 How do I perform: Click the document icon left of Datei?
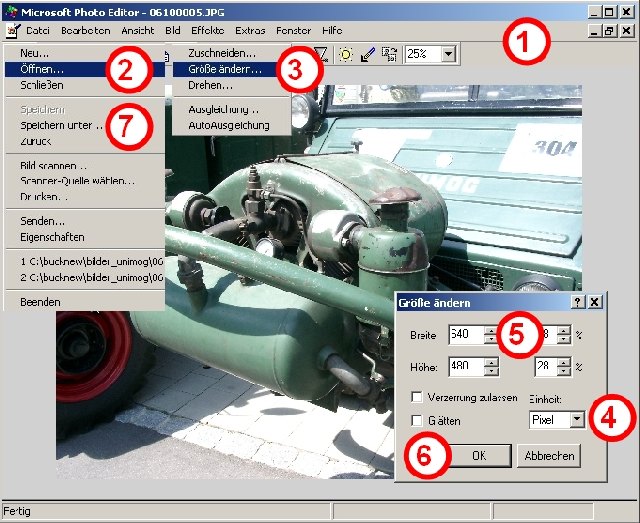pyautogui.click(x=12, y=31)
